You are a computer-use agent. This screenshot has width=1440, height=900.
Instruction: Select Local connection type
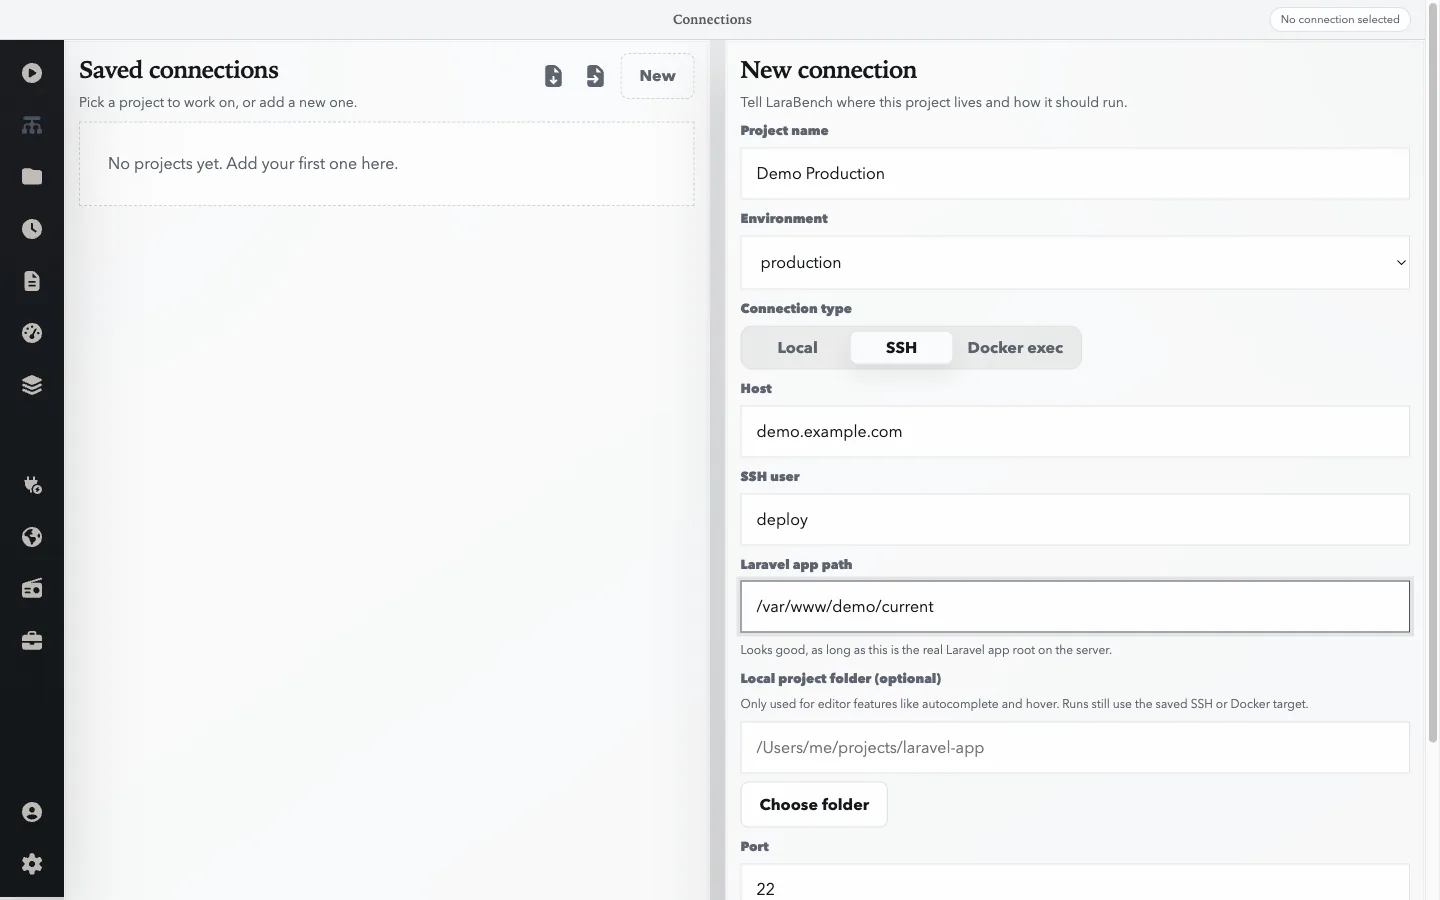797,348
